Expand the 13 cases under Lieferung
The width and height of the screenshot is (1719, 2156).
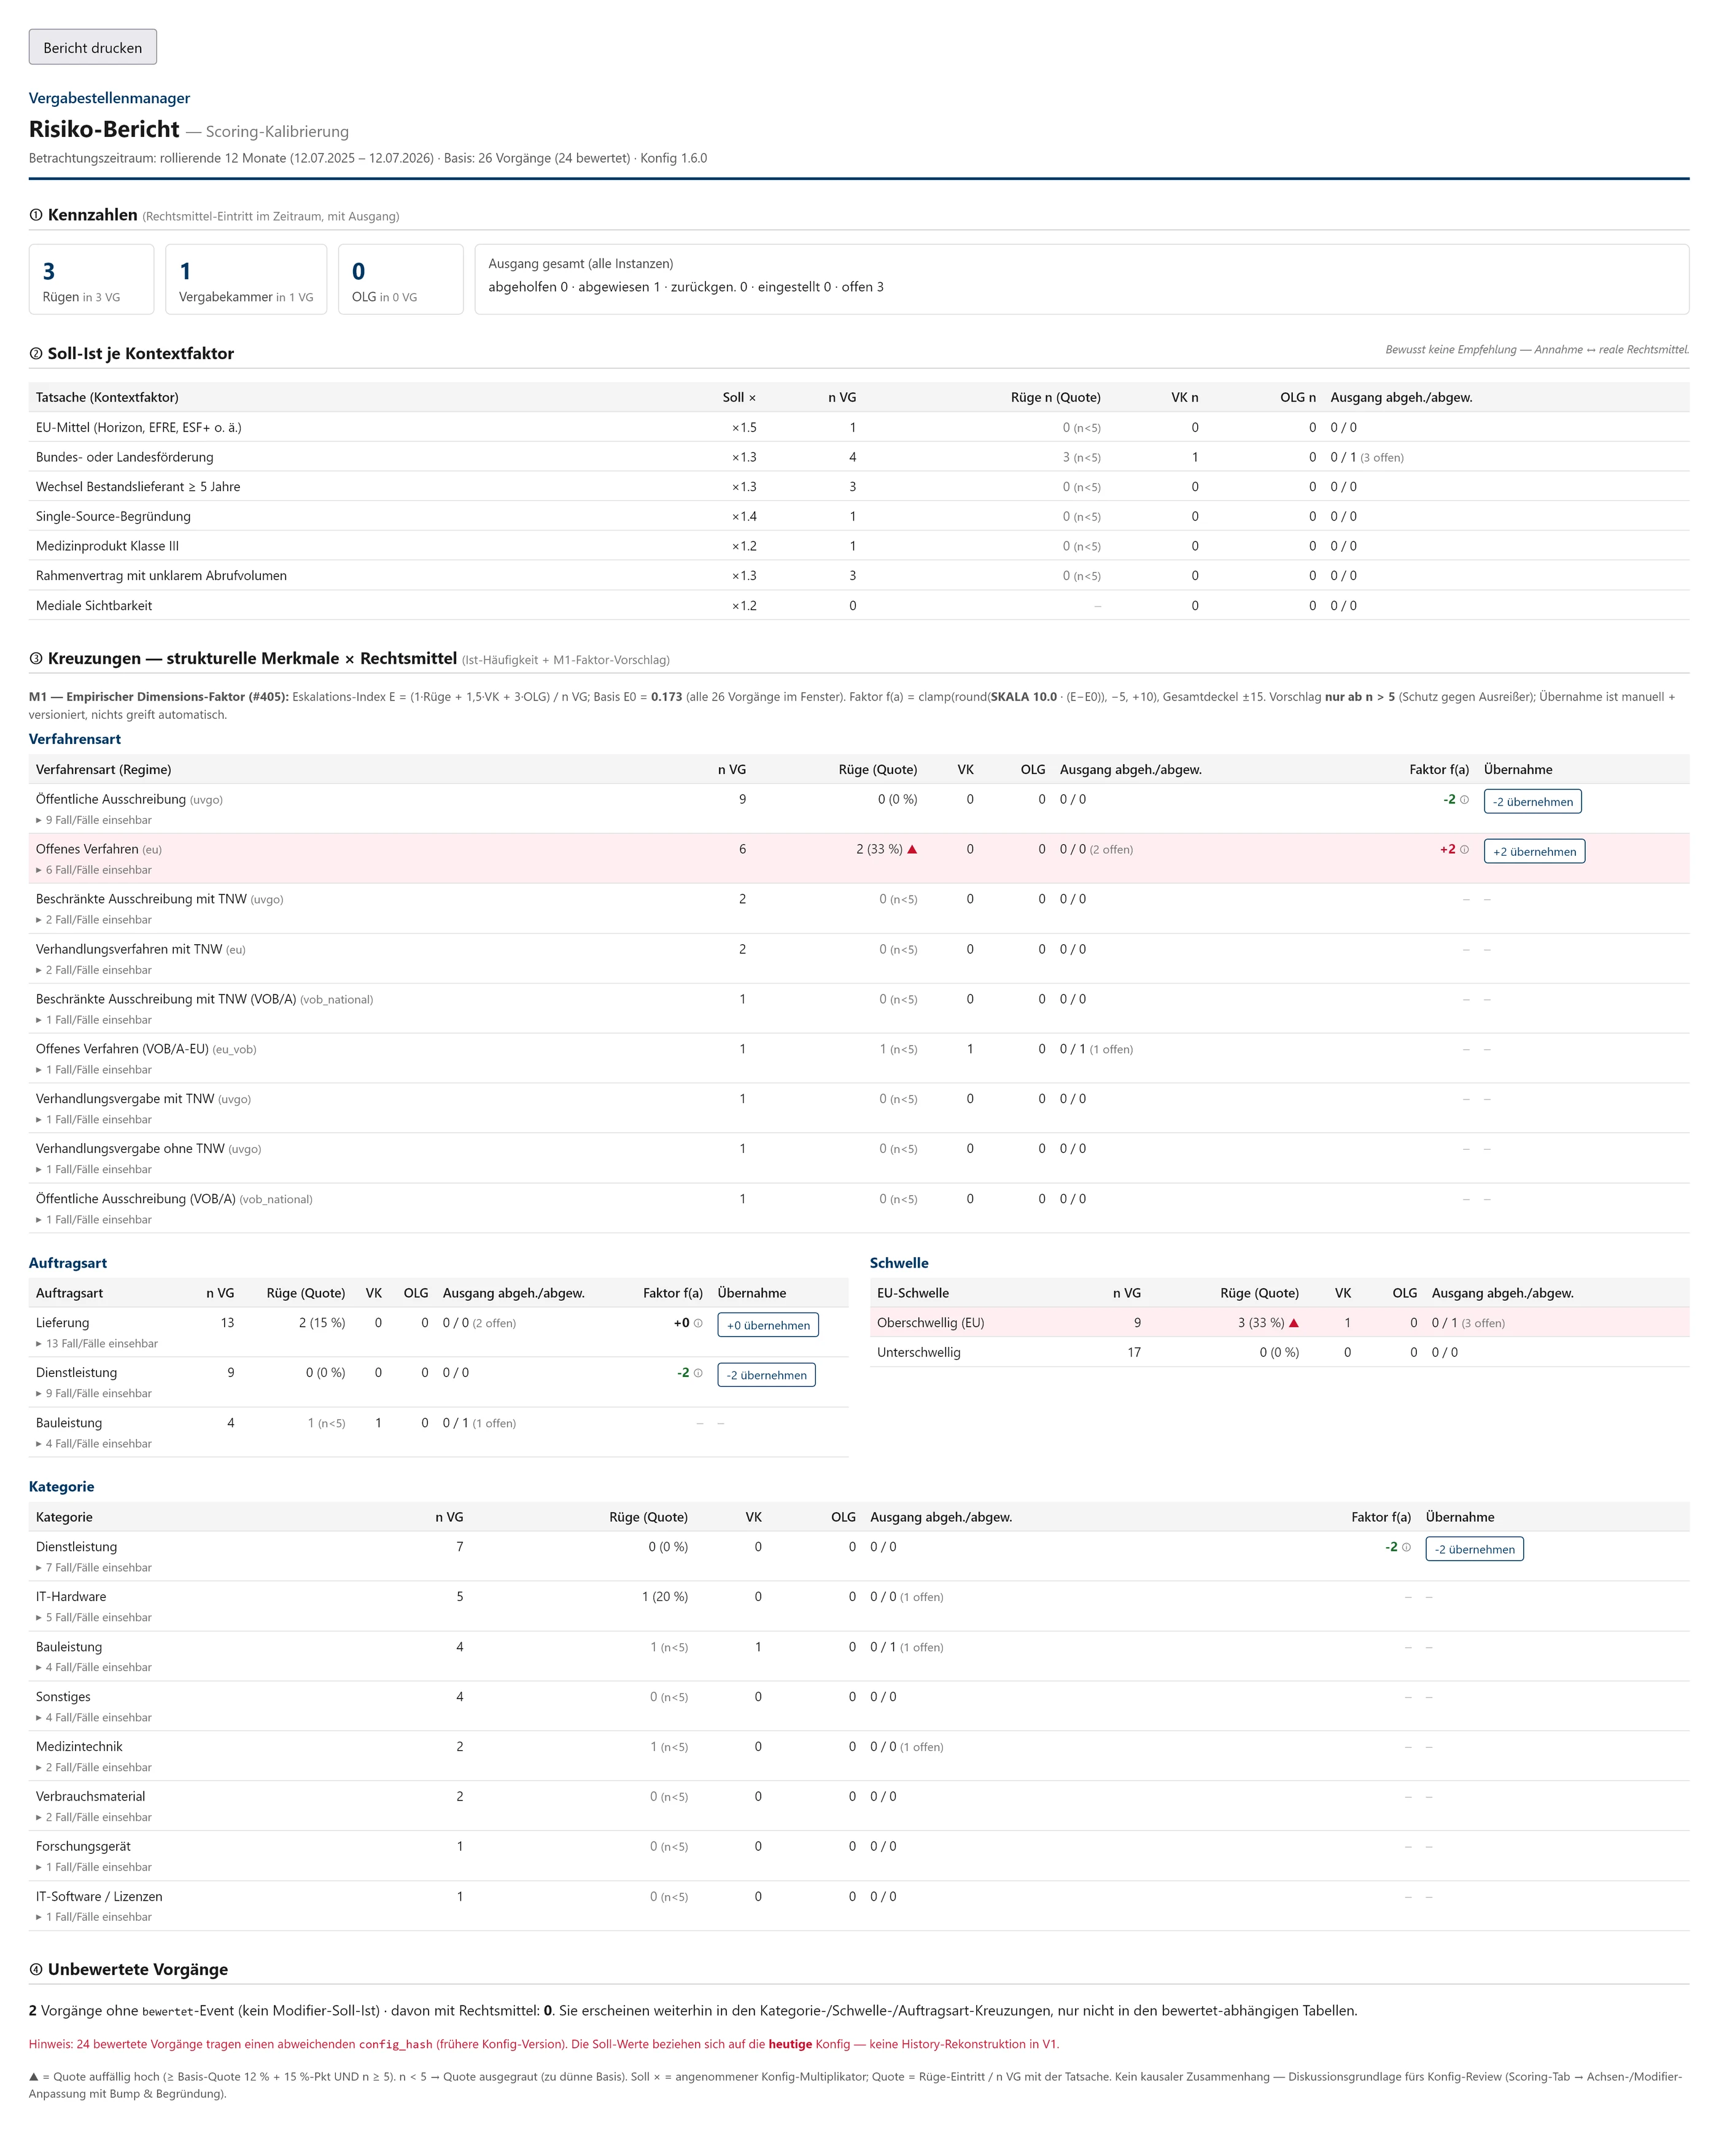[97, 1345]
